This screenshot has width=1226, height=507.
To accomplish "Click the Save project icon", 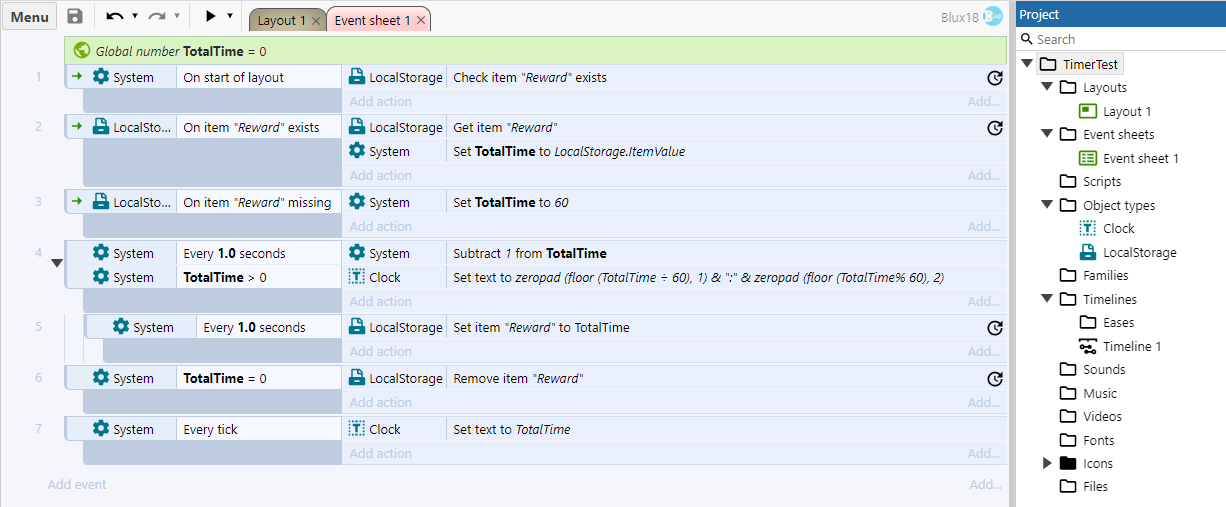I will (75, 17).
